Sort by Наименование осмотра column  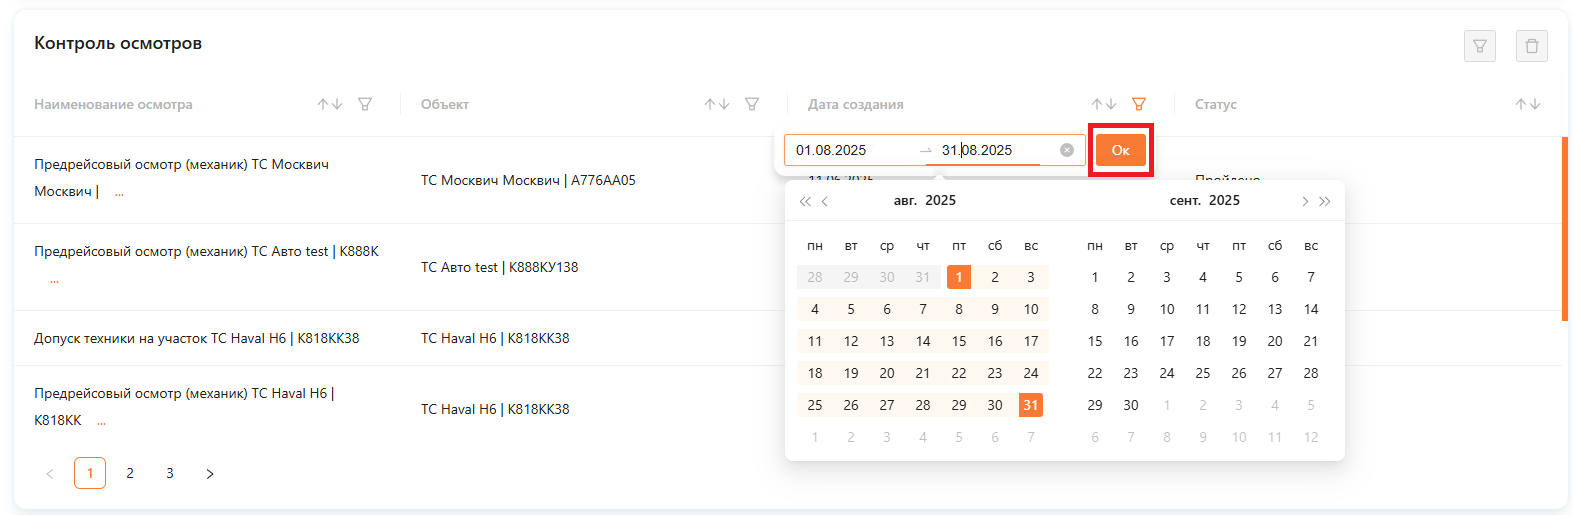point(330,104)
